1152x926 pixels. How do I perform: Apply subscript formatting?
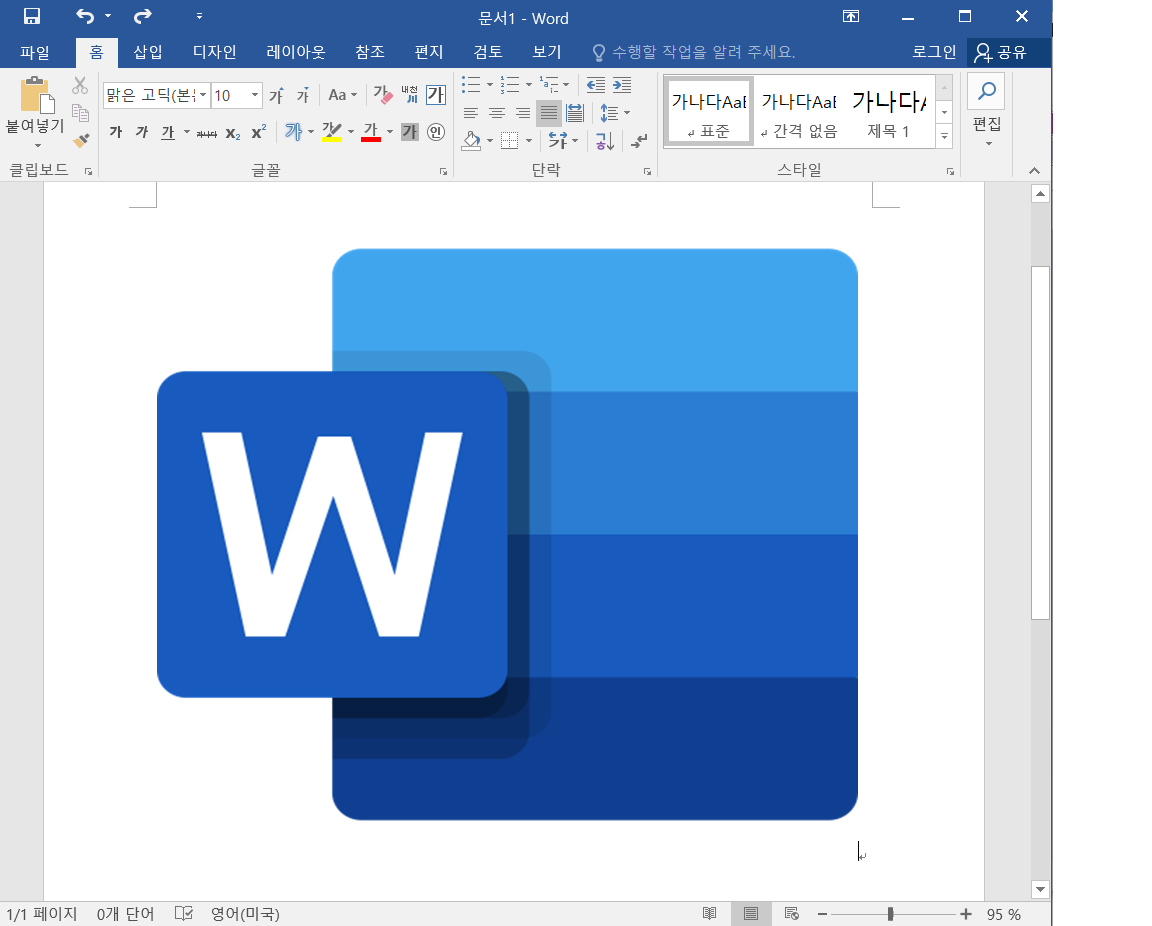tap(233, 133)
